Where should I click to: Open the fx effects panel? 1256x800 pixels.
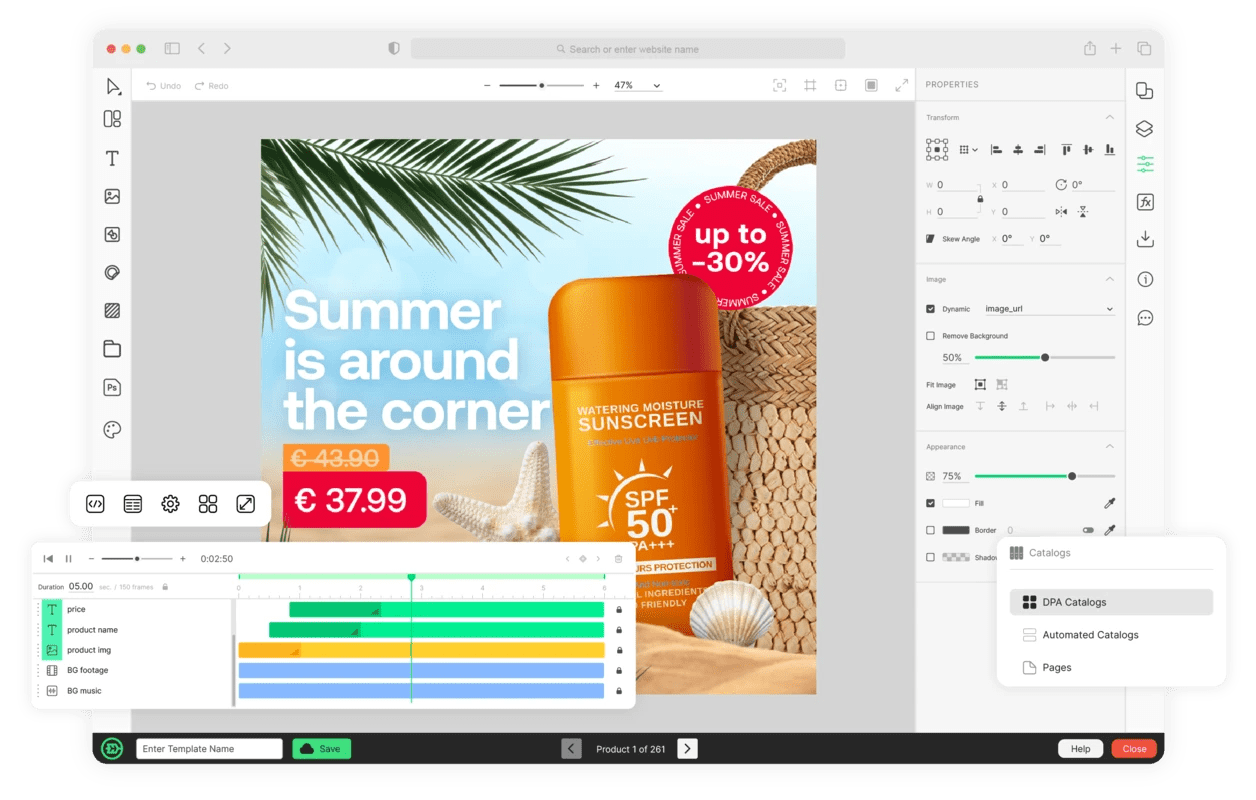(1145, 202)
